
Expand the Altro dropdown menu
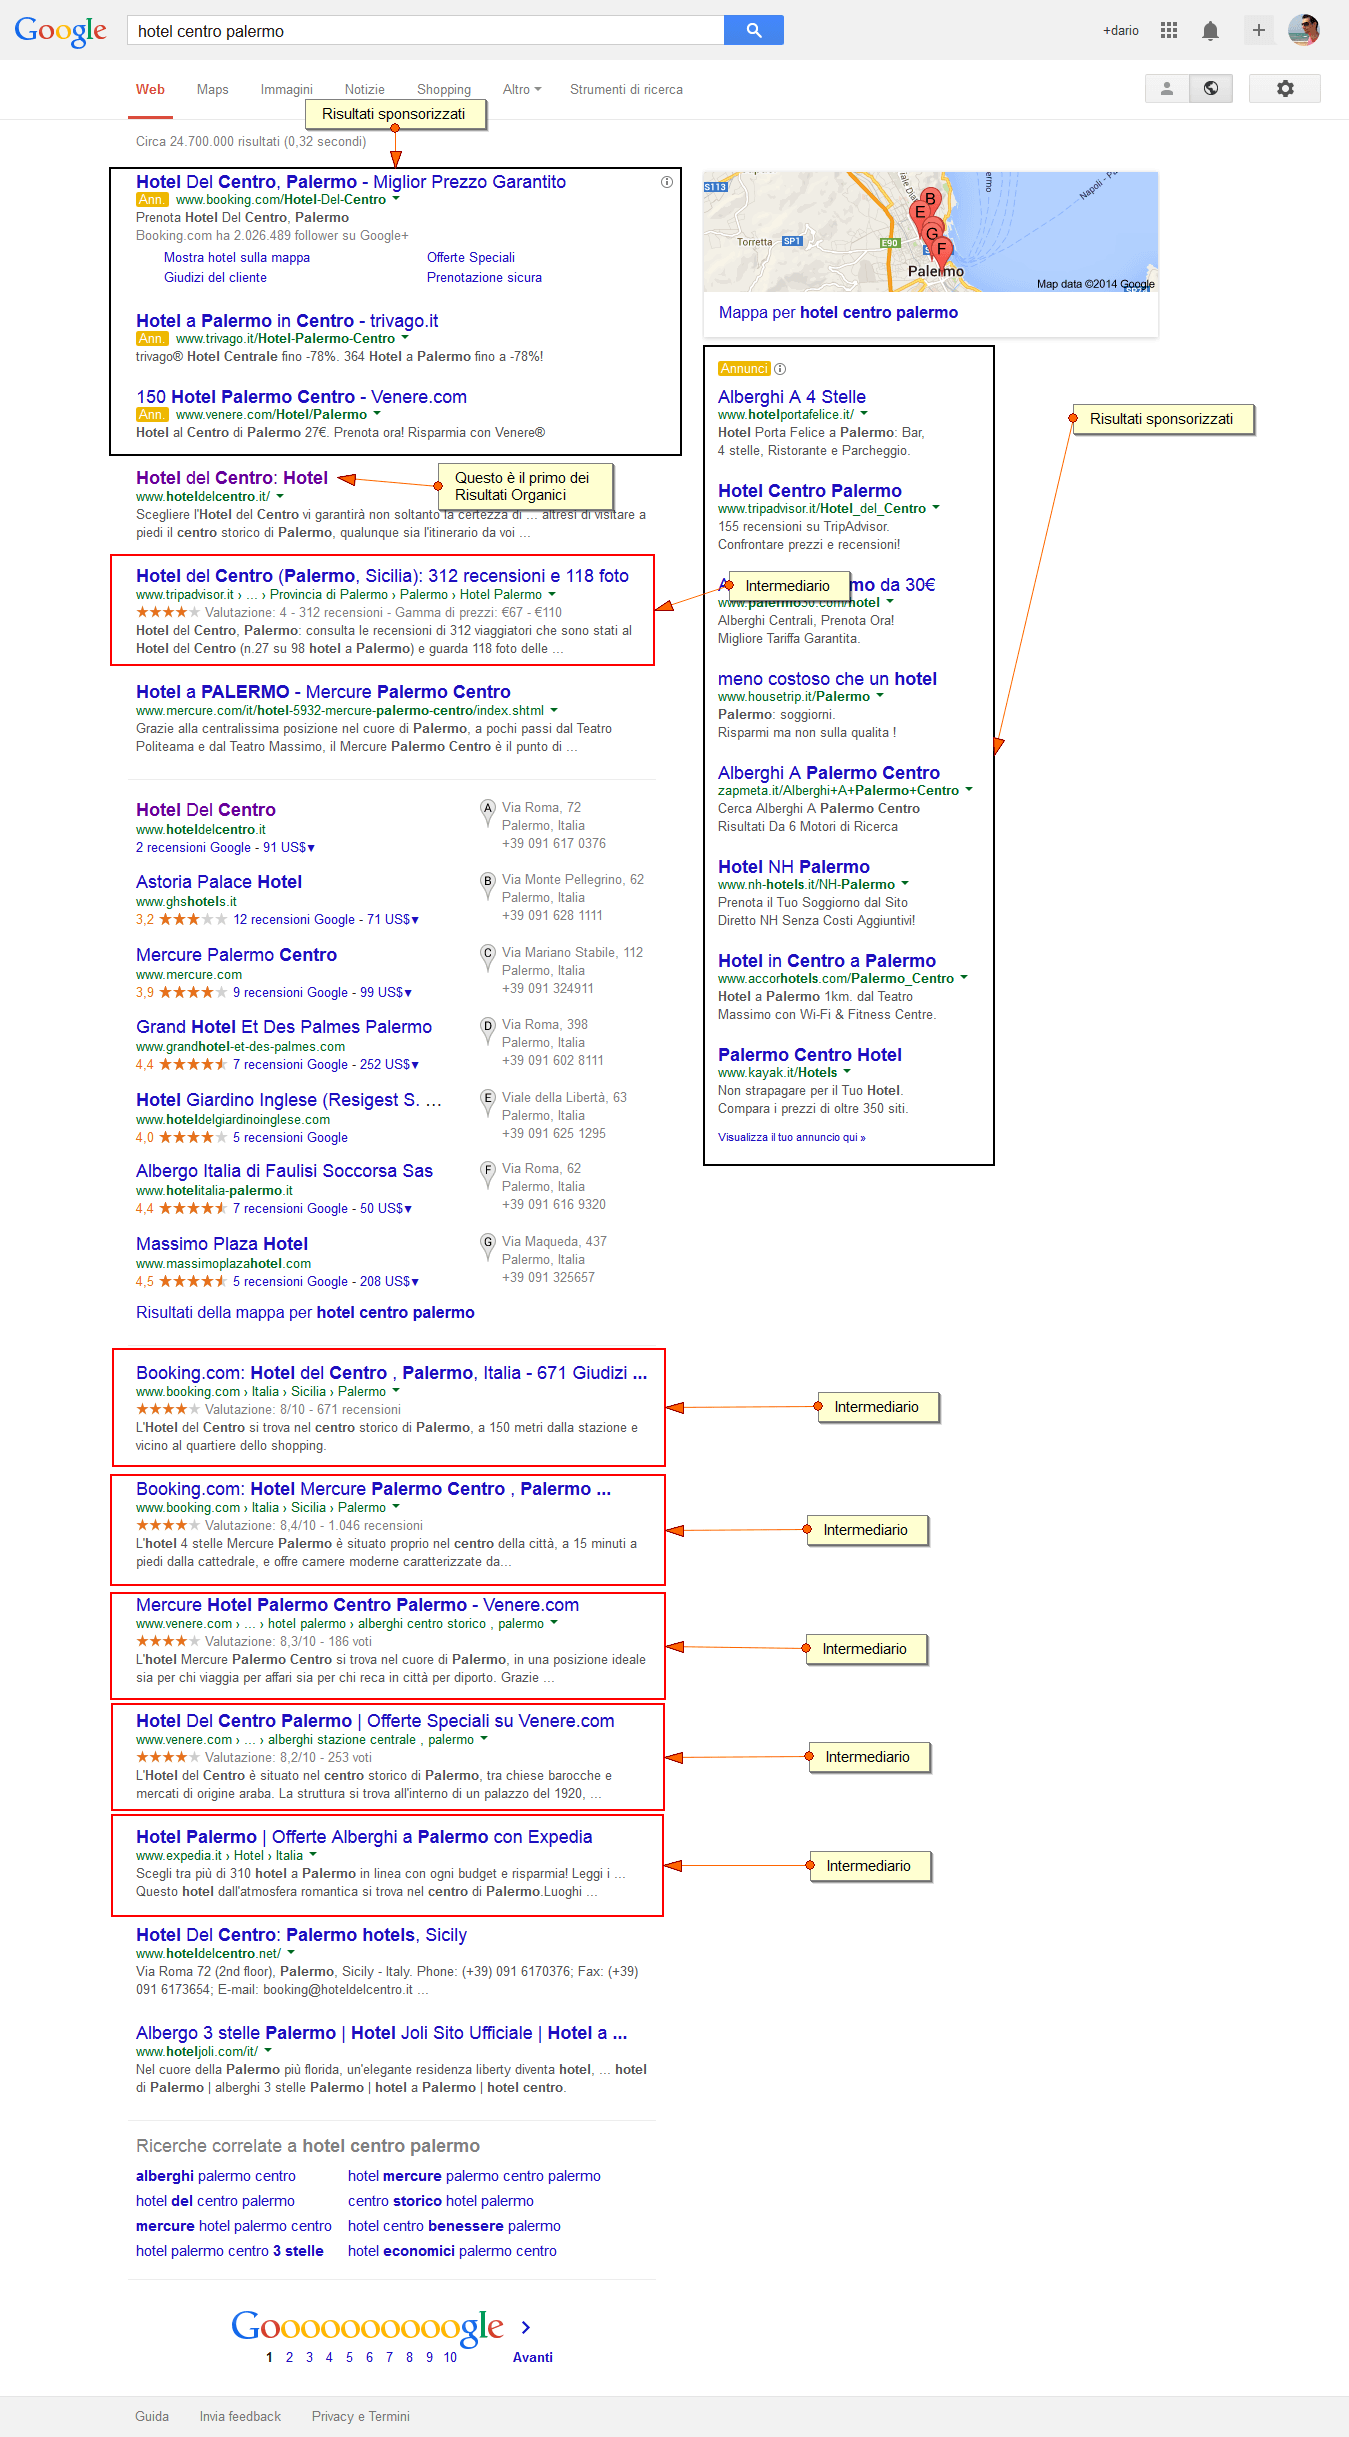(x=521, y=89)
